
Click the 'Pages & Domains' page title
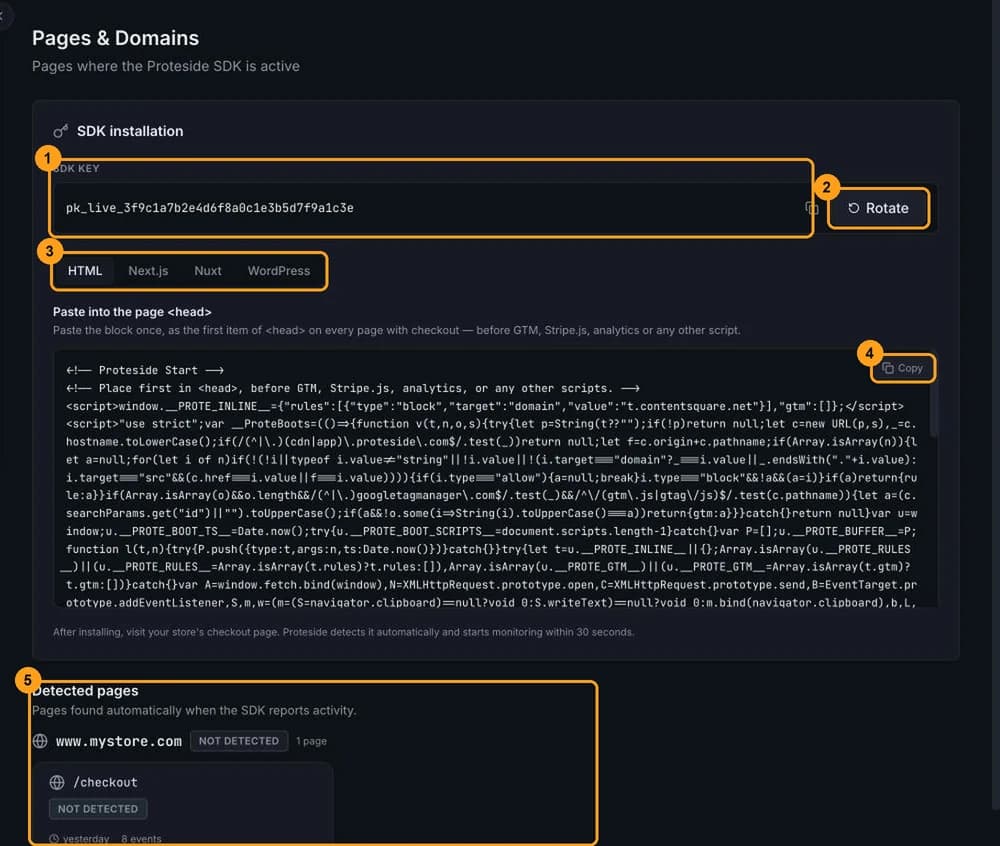115,38
